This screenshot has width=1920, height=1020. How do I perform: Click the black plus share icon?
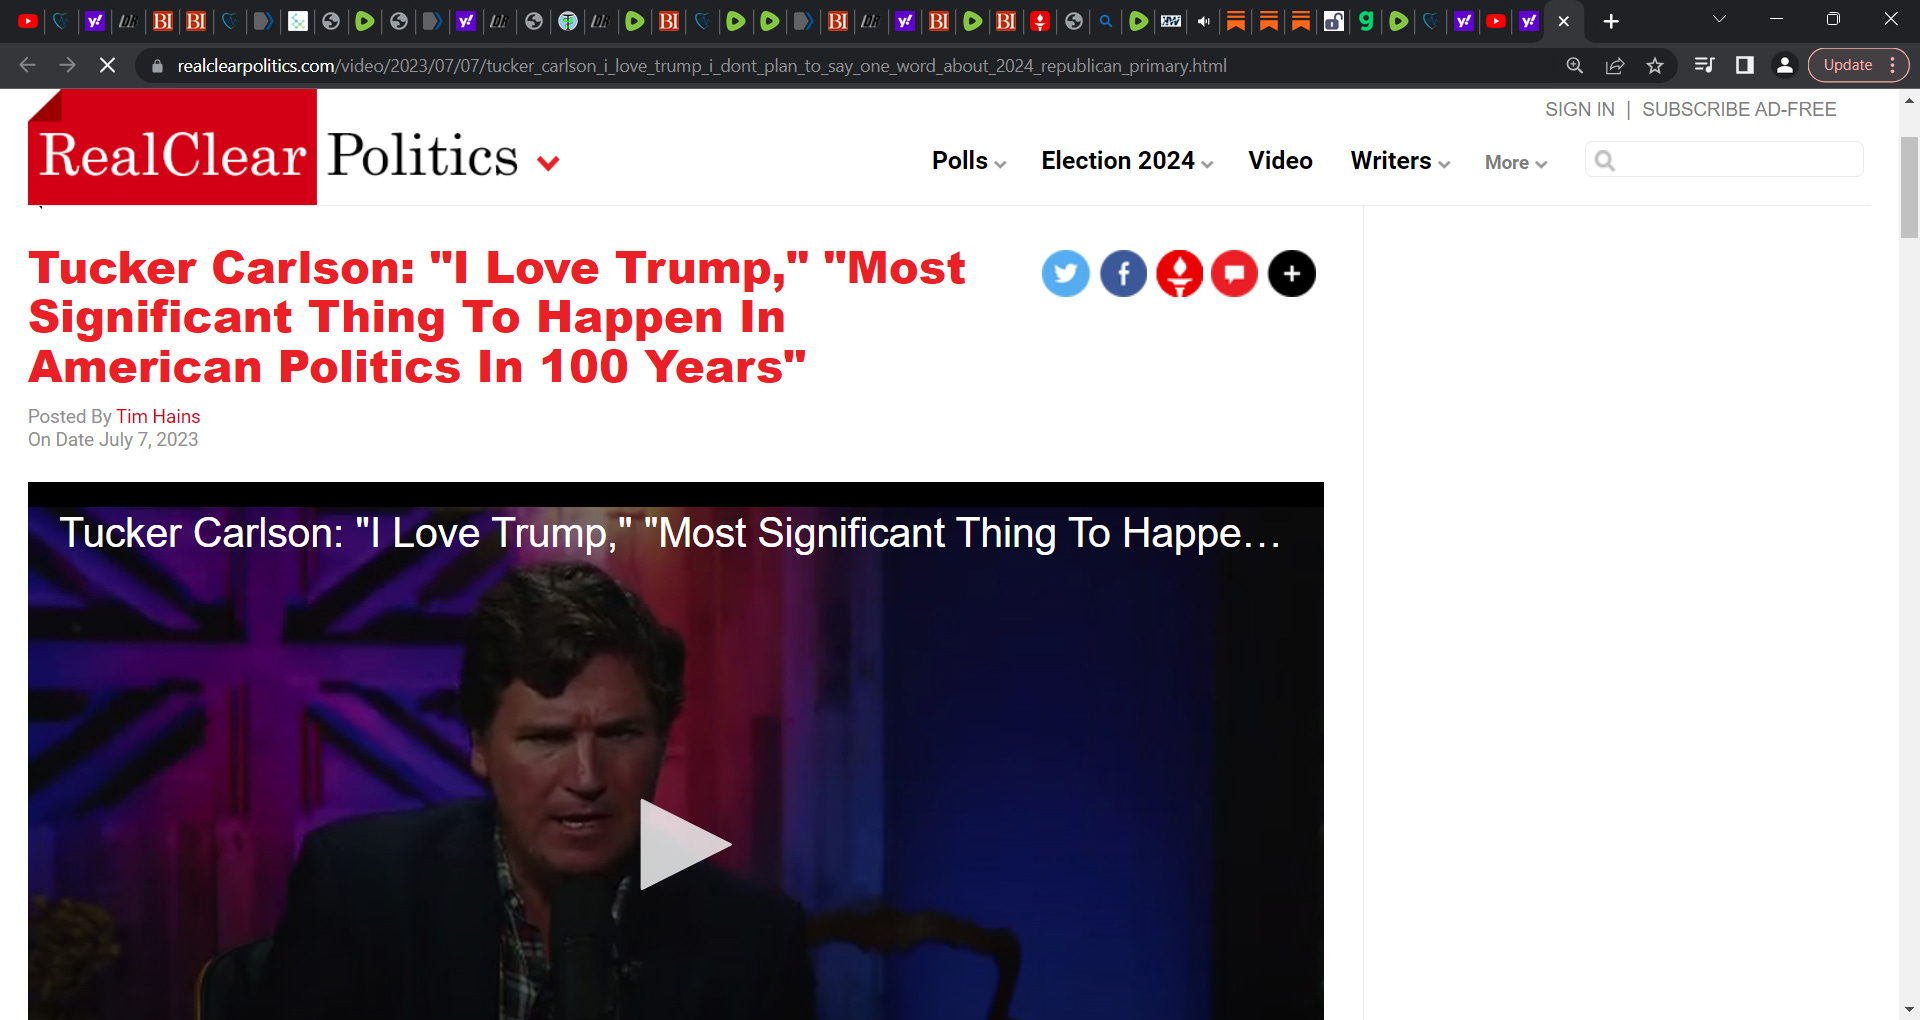pyautogui.click(x=1291, y=273)
